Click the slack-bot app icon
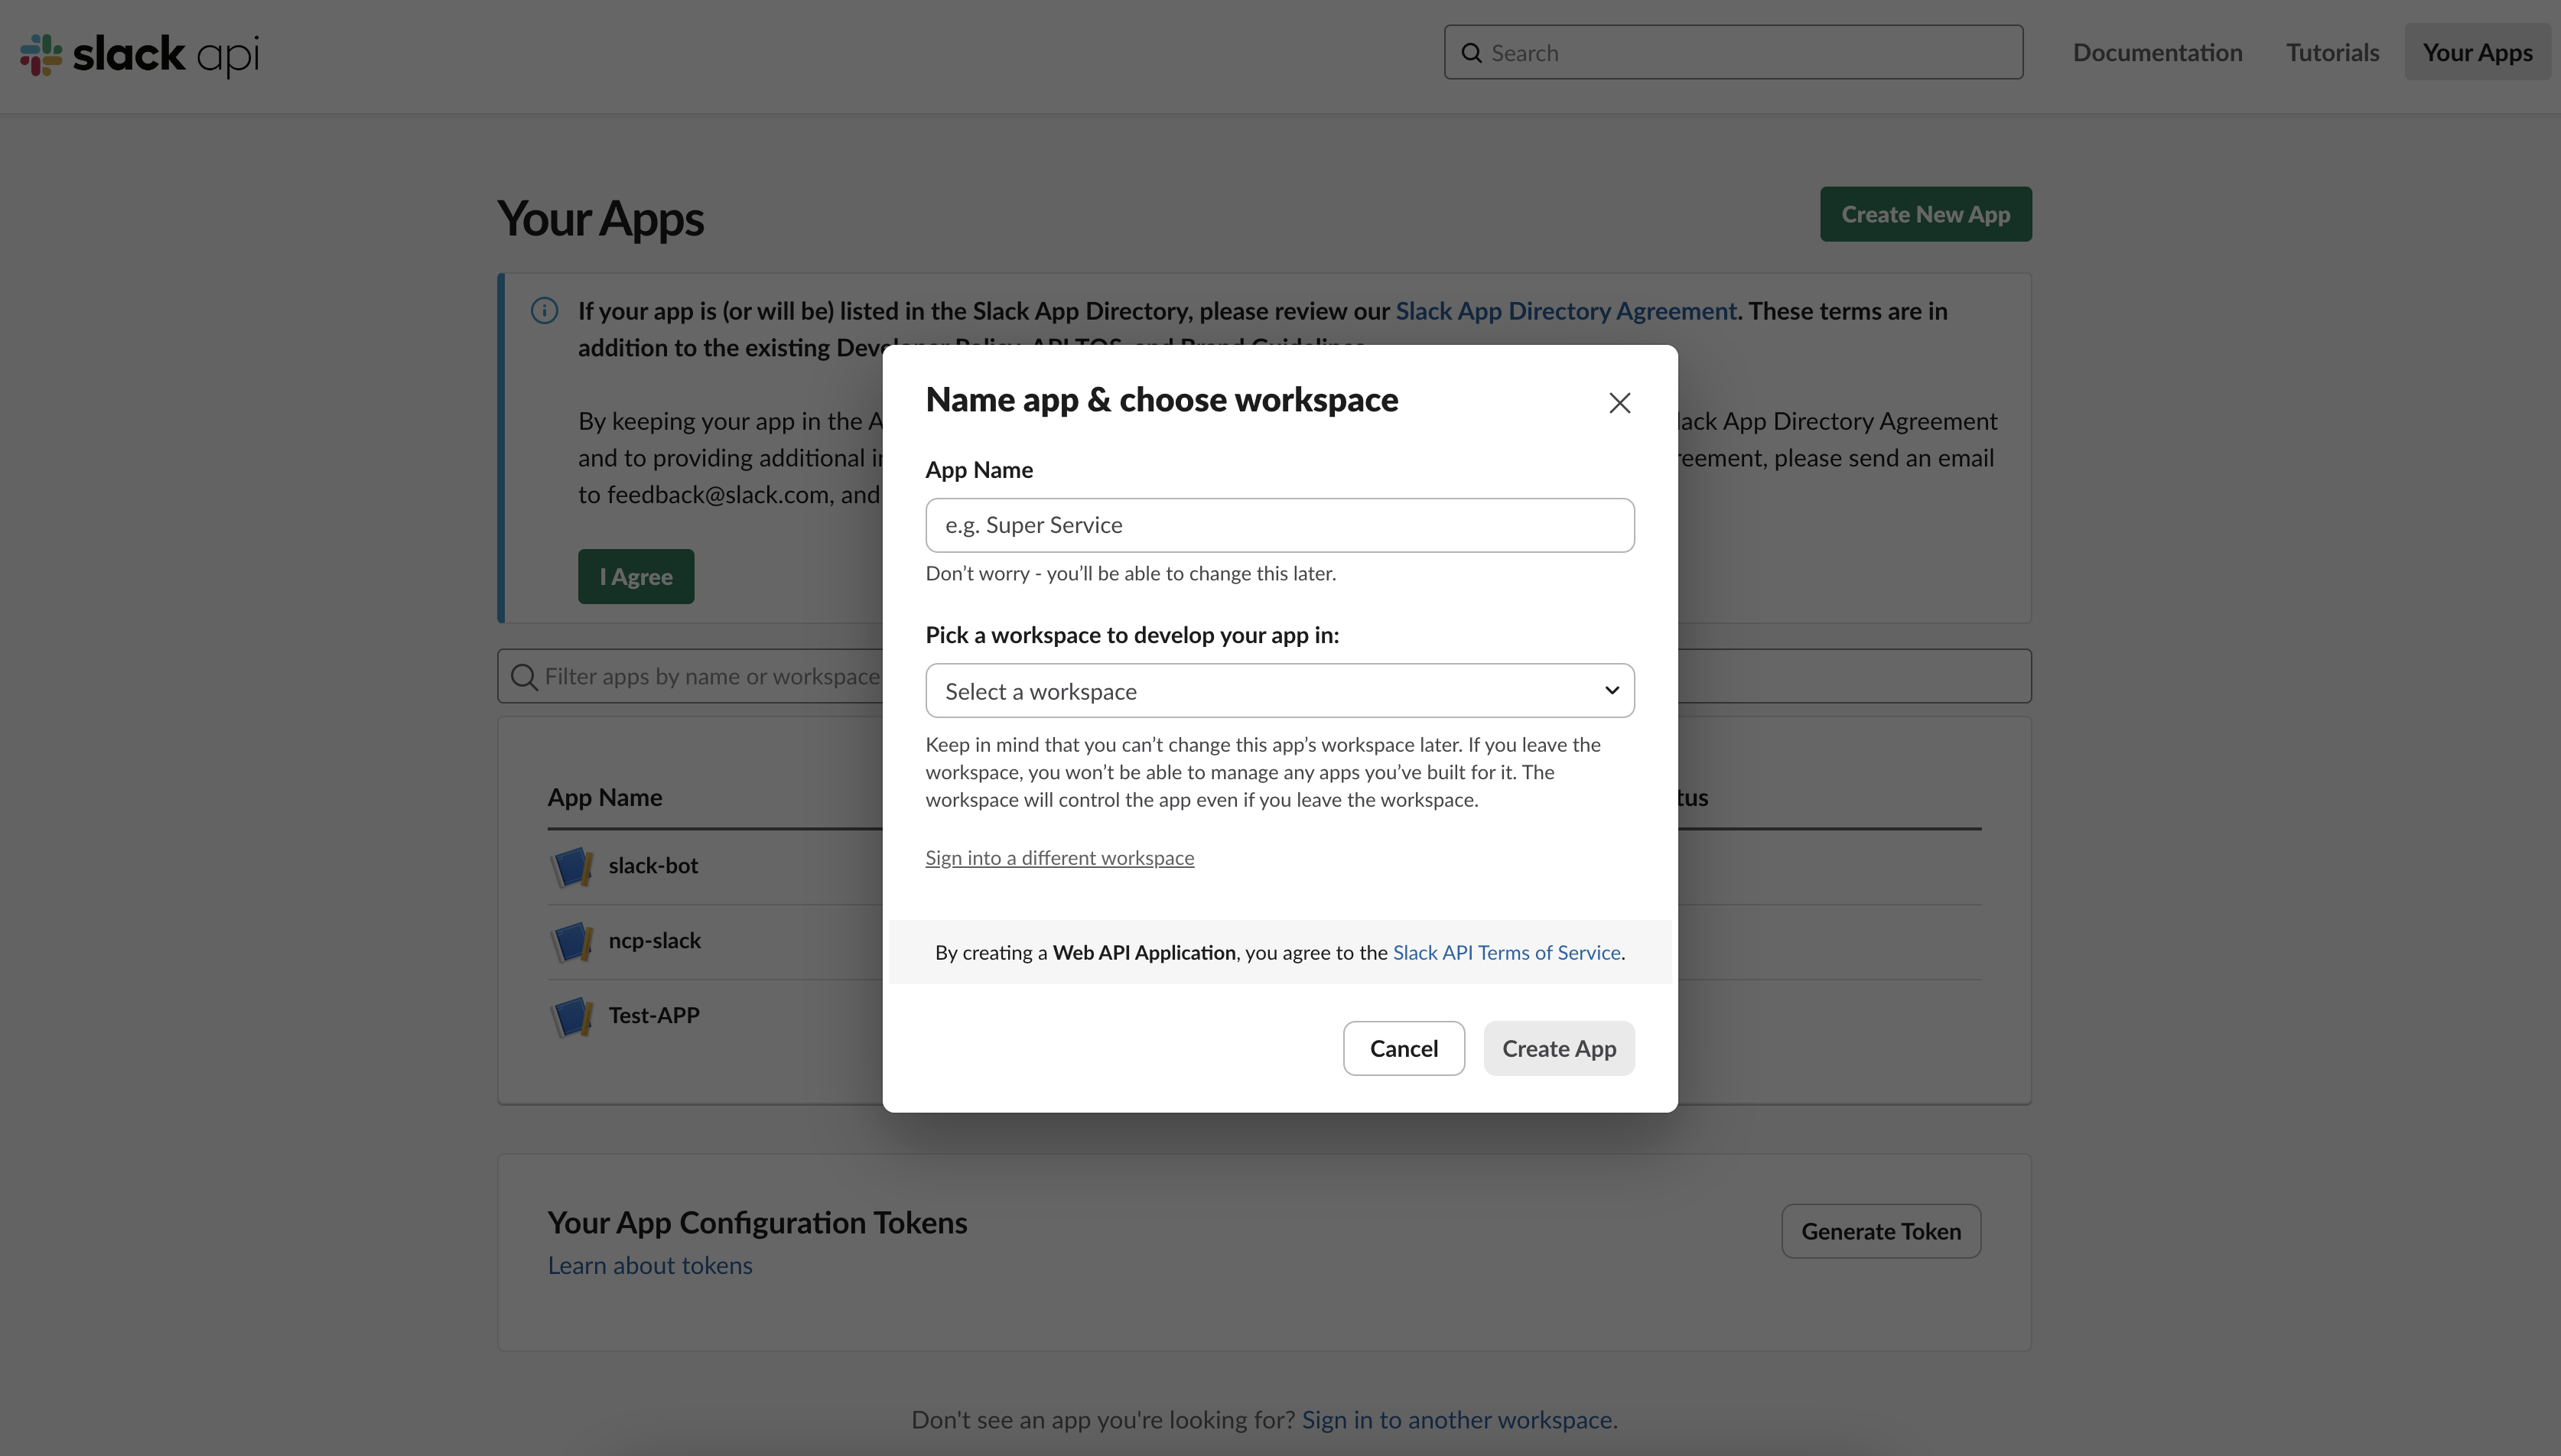Viewport: 2561px width, 1456px height. click(x=572, y=866)
